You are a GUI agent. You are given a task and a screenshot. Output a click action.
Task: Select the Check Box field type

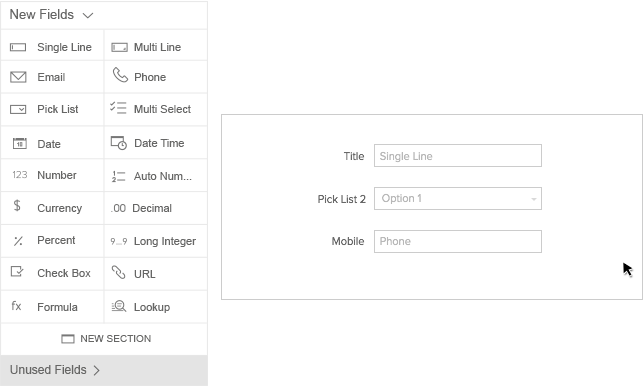coord(52,274)
